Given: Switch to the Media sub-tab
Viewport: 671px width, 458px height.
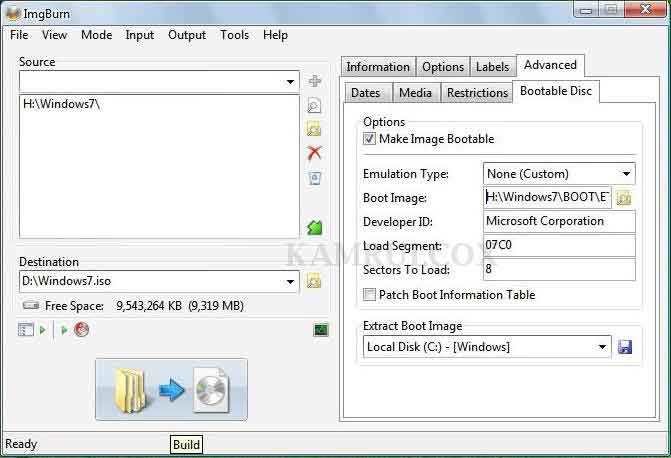Looking at the screenshot, I should pos(416,93).
